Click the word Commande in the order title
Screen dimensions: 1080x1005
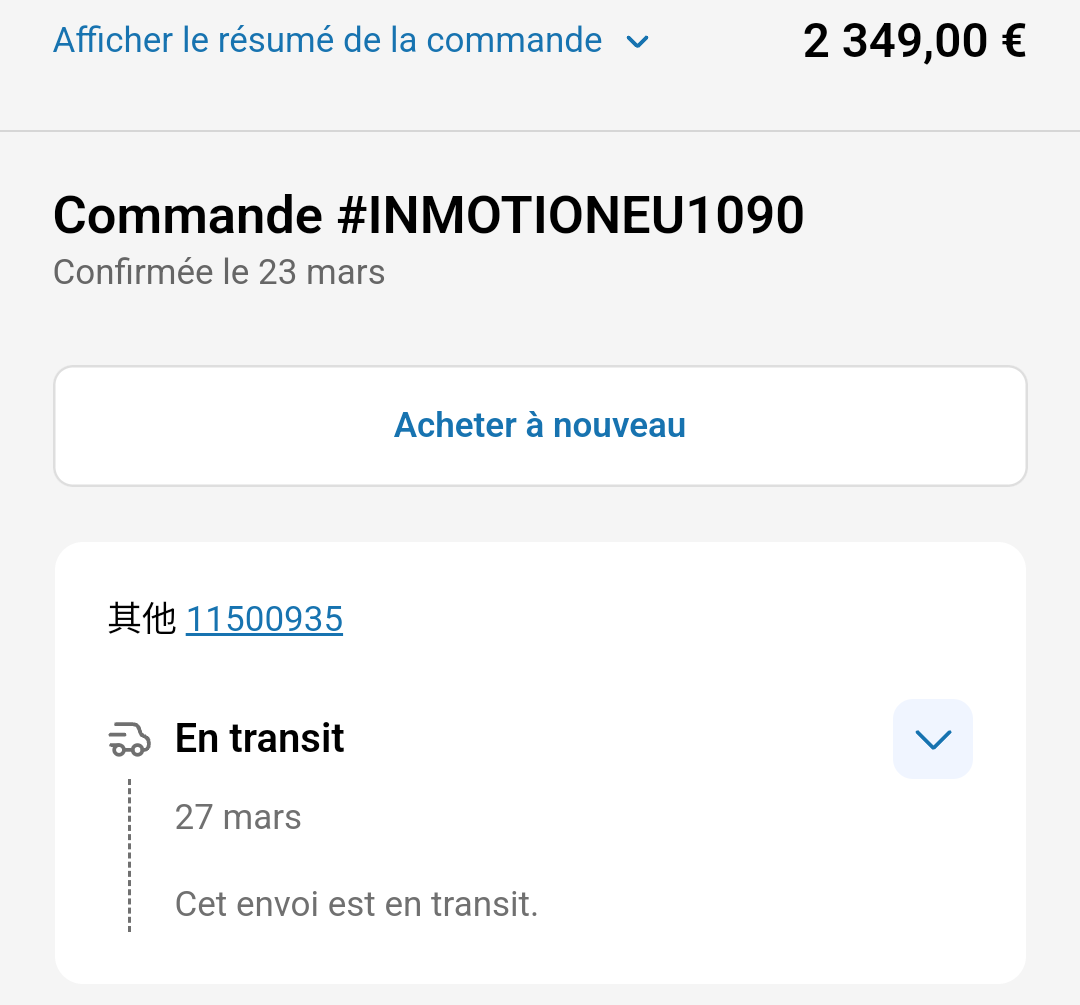click(x=188, y=215)
